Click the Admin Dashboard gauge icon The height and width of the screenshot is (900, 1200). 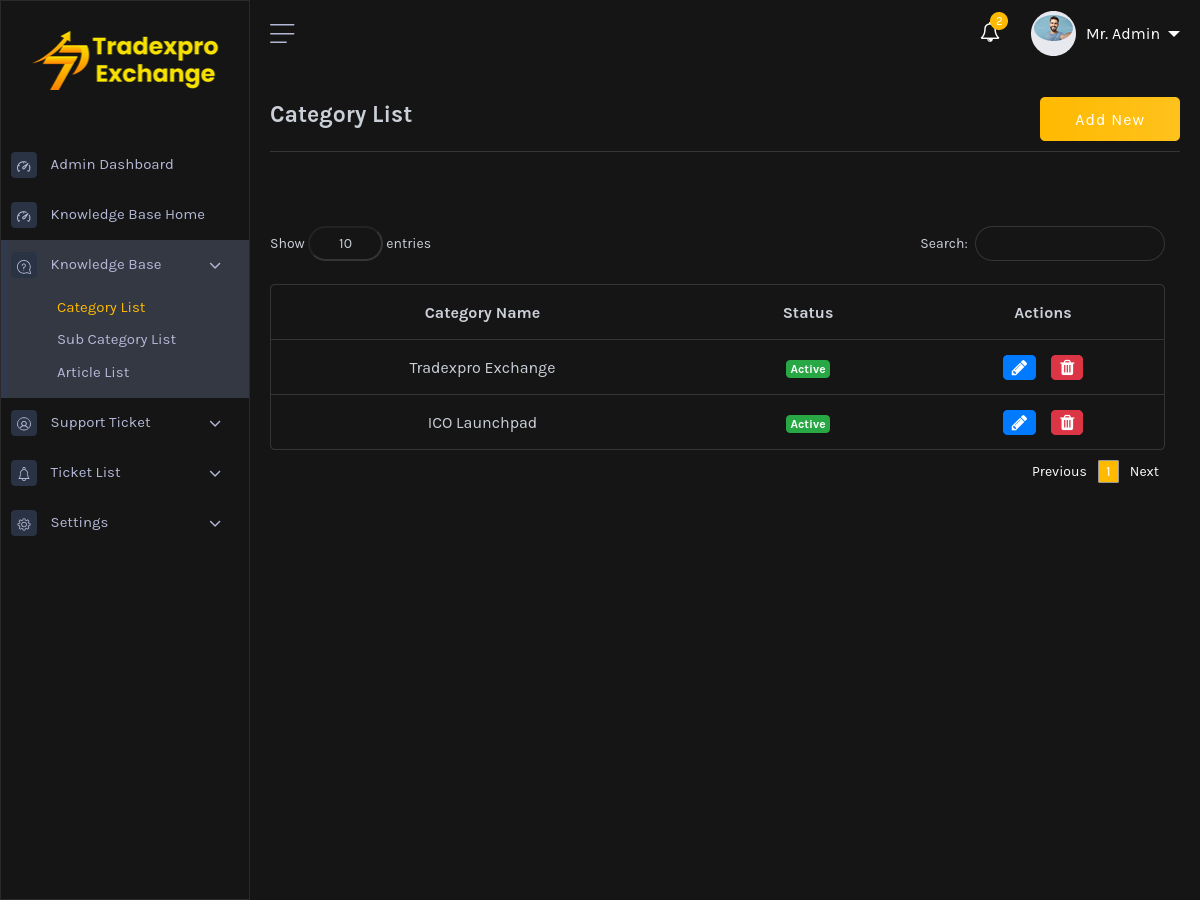24,165
